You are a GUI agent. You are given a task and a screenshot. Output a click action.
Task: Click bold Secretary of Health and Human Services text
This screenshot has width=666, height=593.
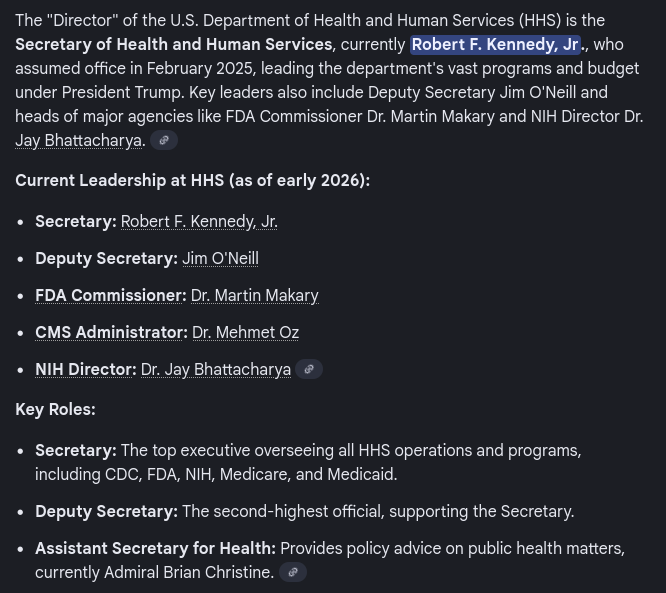click(174, 45)
